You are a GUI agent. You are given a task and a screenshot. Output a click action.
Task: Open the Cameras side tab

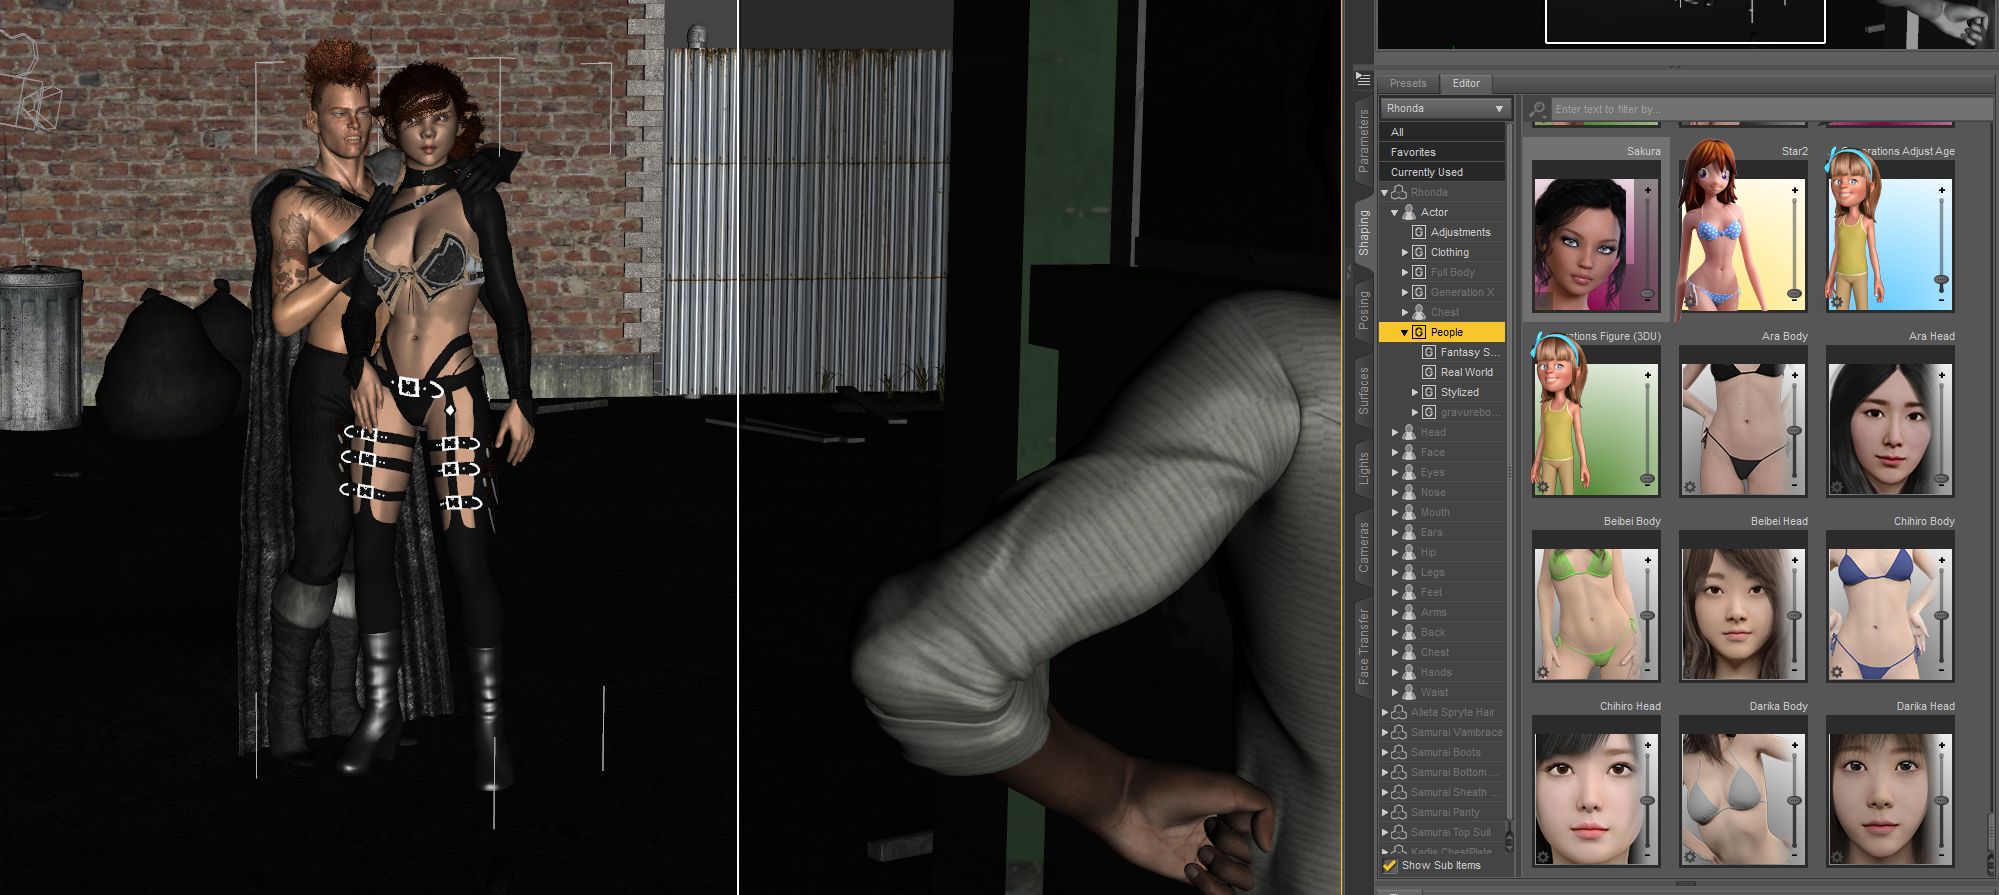[1363, 546]
